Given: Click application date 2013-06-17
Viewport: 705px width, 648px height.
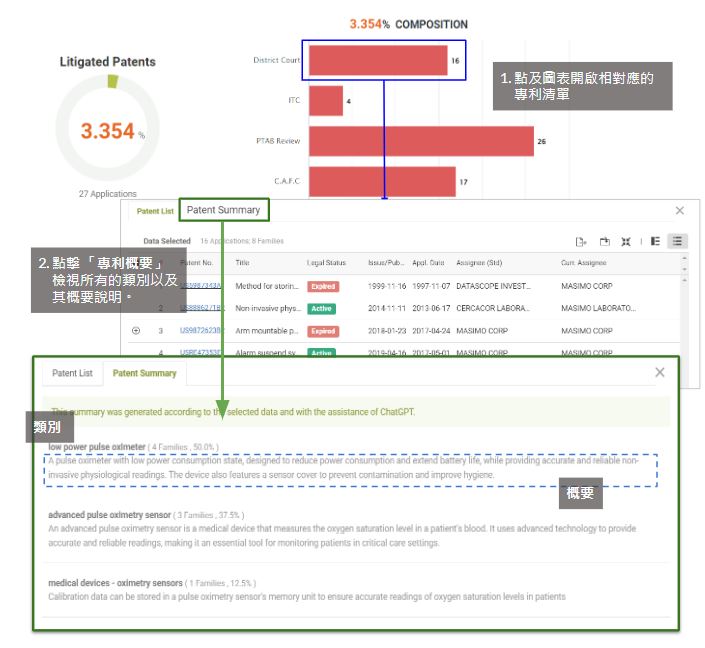Looking at the screenshot, I should [431, 308].
